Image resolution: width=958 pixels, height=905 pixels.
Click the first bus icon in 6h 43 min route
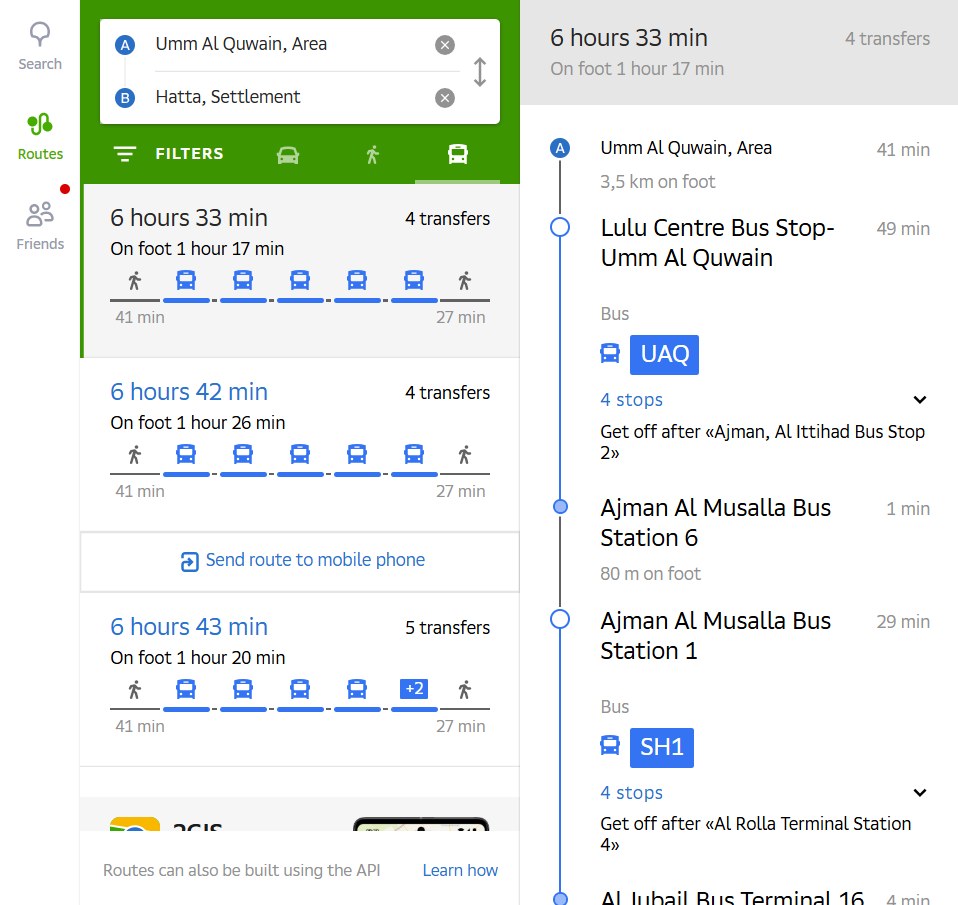(x=186, y=689)
